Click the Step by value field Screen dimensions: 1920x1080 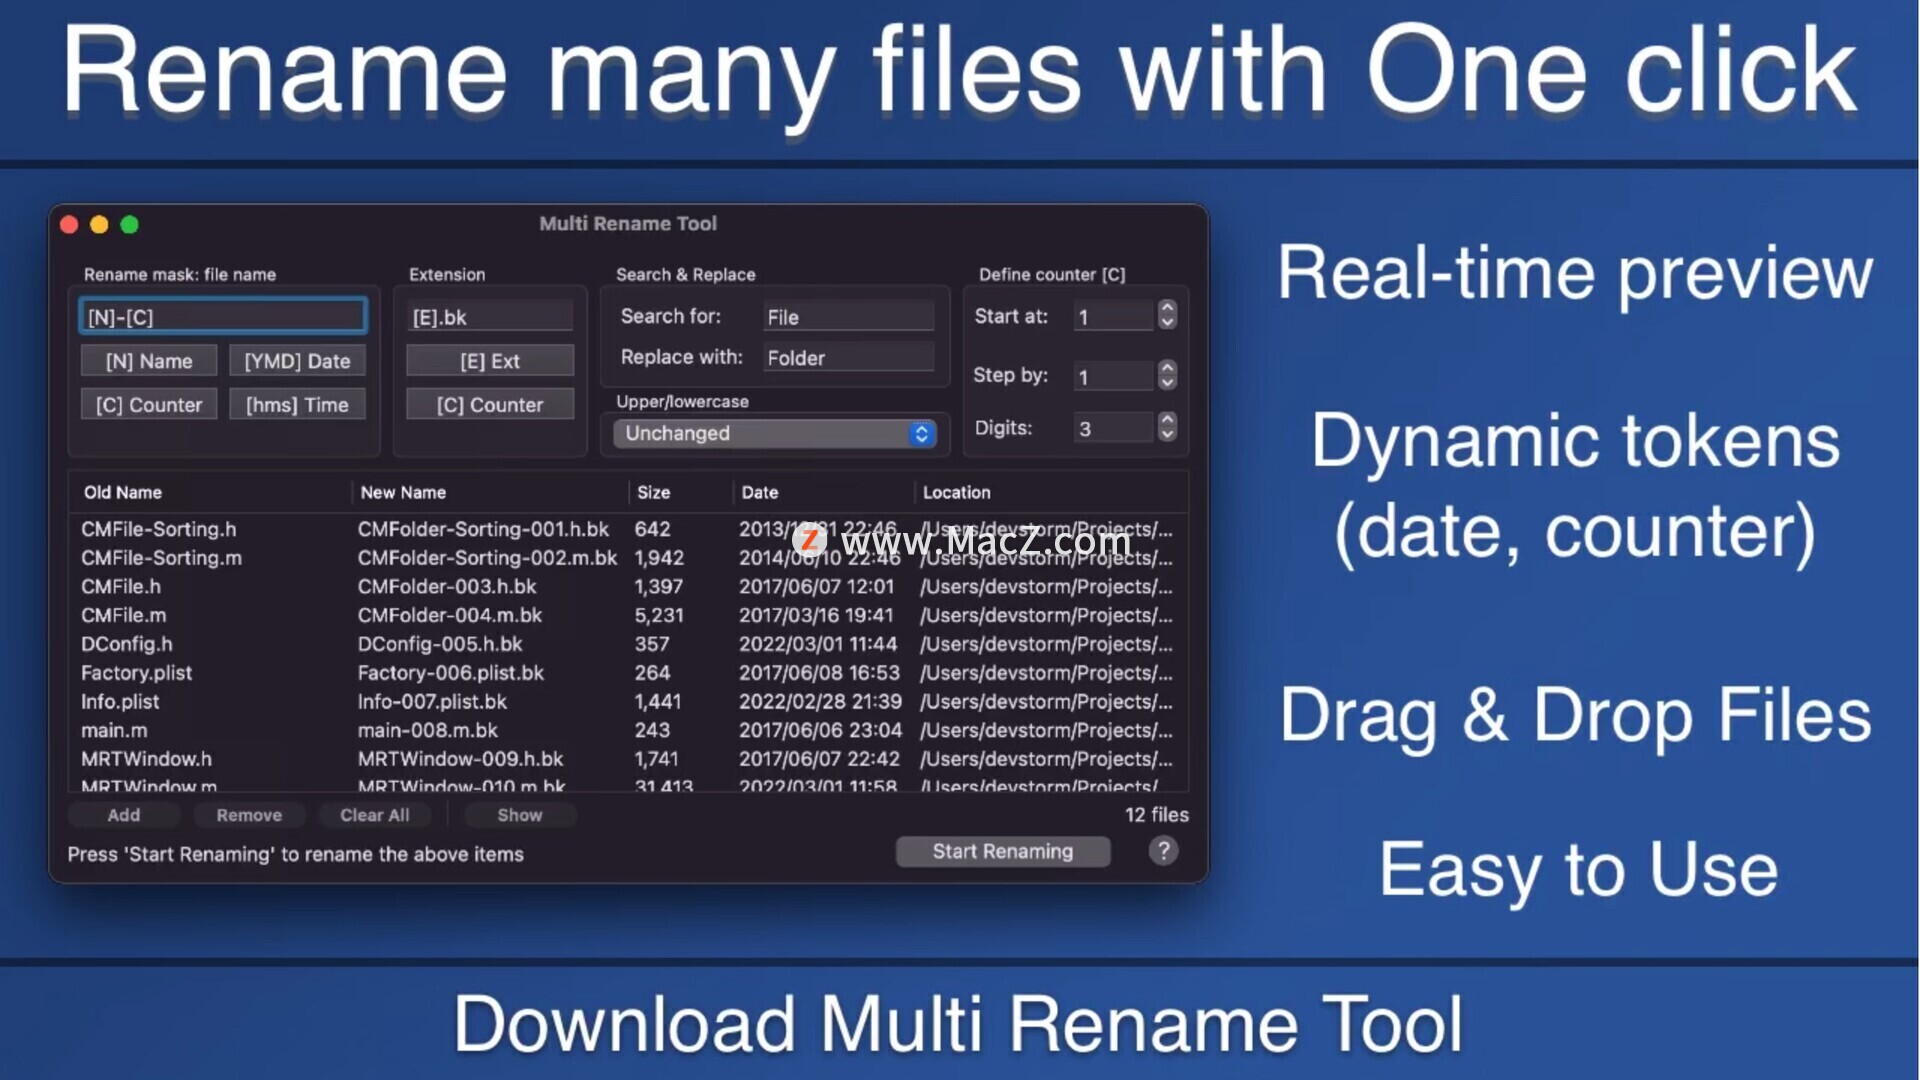(1113, 377)
